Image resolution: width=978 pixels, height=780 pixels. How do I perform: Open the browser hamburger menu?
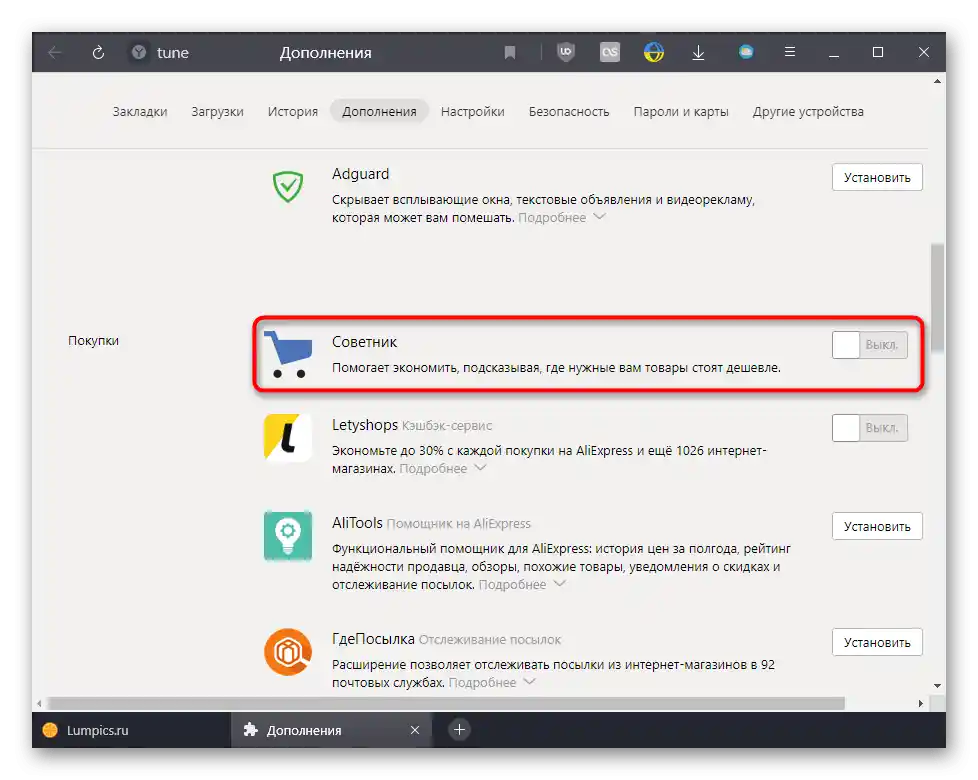pyautogui.click(x=790, y=52)
